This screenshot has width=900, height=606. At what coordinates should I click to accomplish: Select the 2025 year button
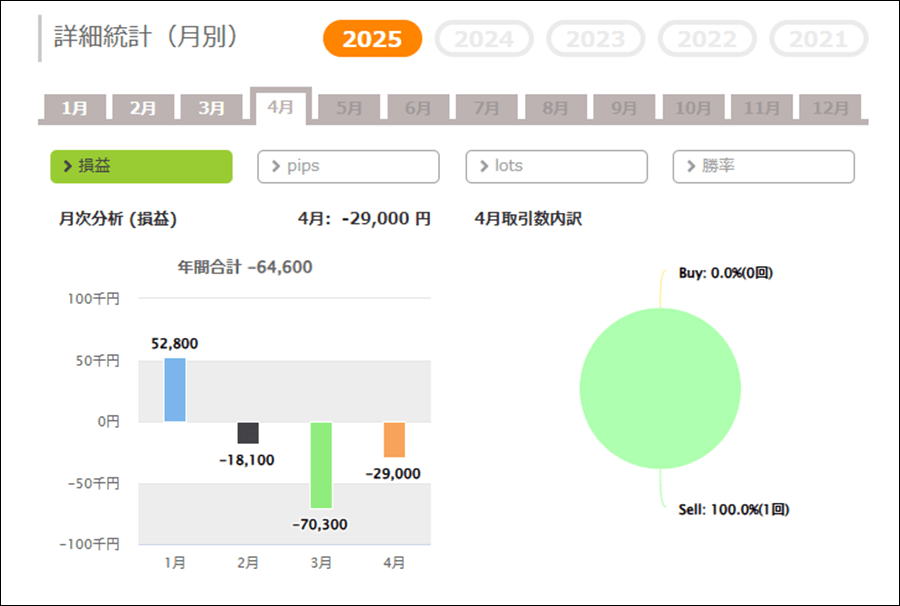(373, 38)
